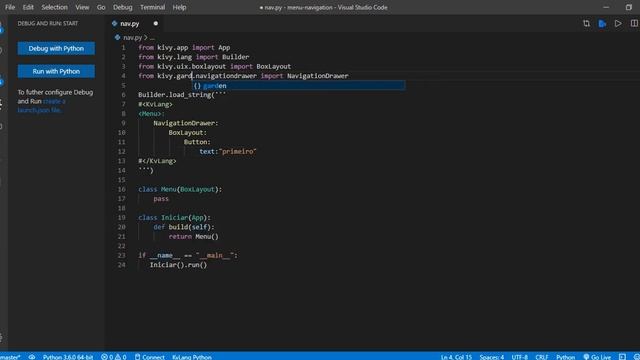
Task: Click KvLang Python status bar item
Action: (x=192, y=357)
